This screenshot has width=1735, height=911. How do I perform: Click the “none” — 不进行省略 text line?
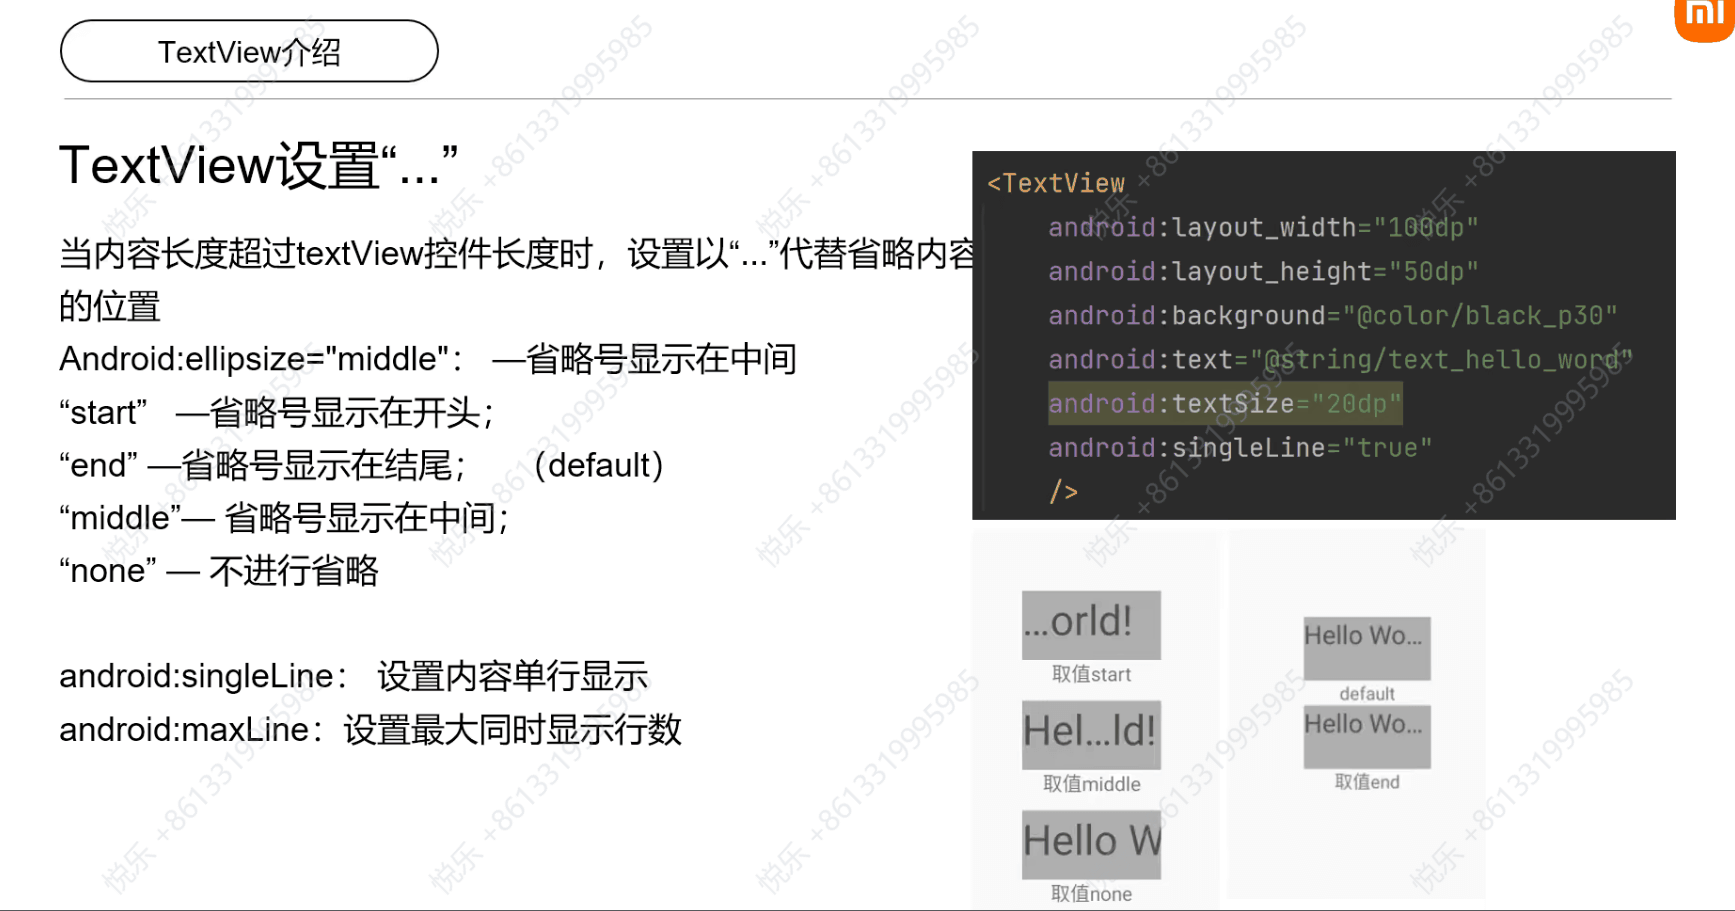(219, 571)
